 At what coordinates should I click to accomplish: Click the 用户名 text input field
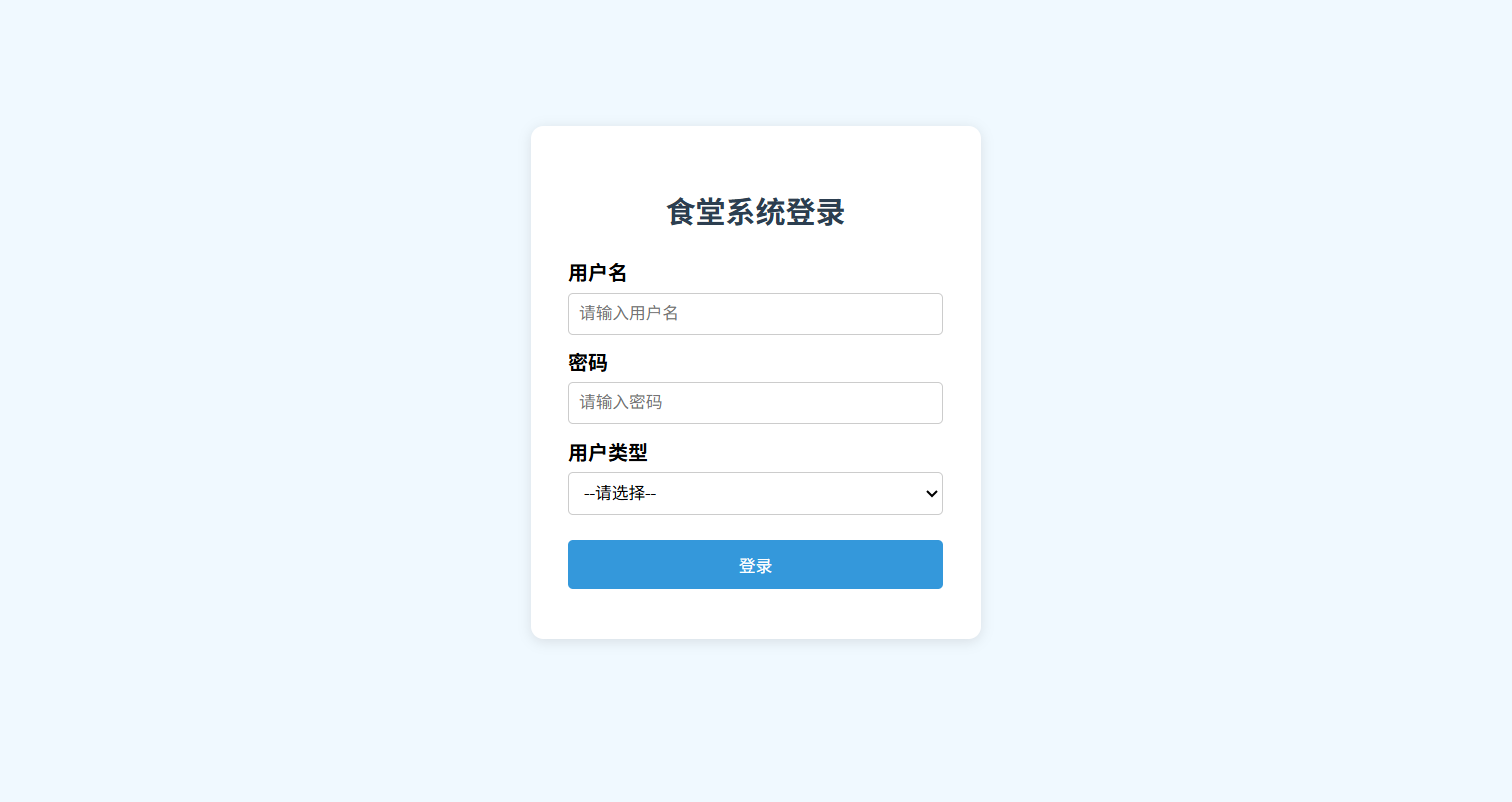[755, 314]
